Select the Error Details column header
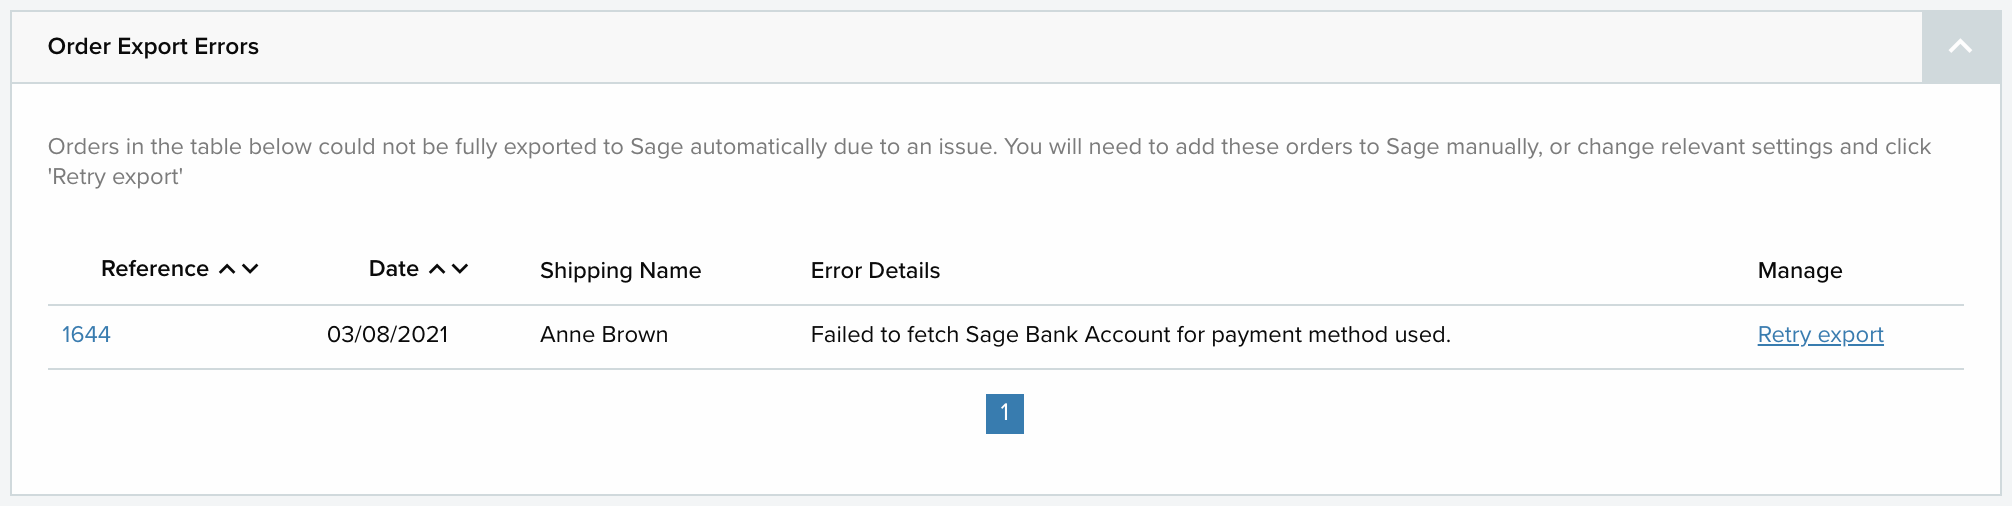Image resolution: width=2012 pixels, height=506 pixels. point(875,271)
